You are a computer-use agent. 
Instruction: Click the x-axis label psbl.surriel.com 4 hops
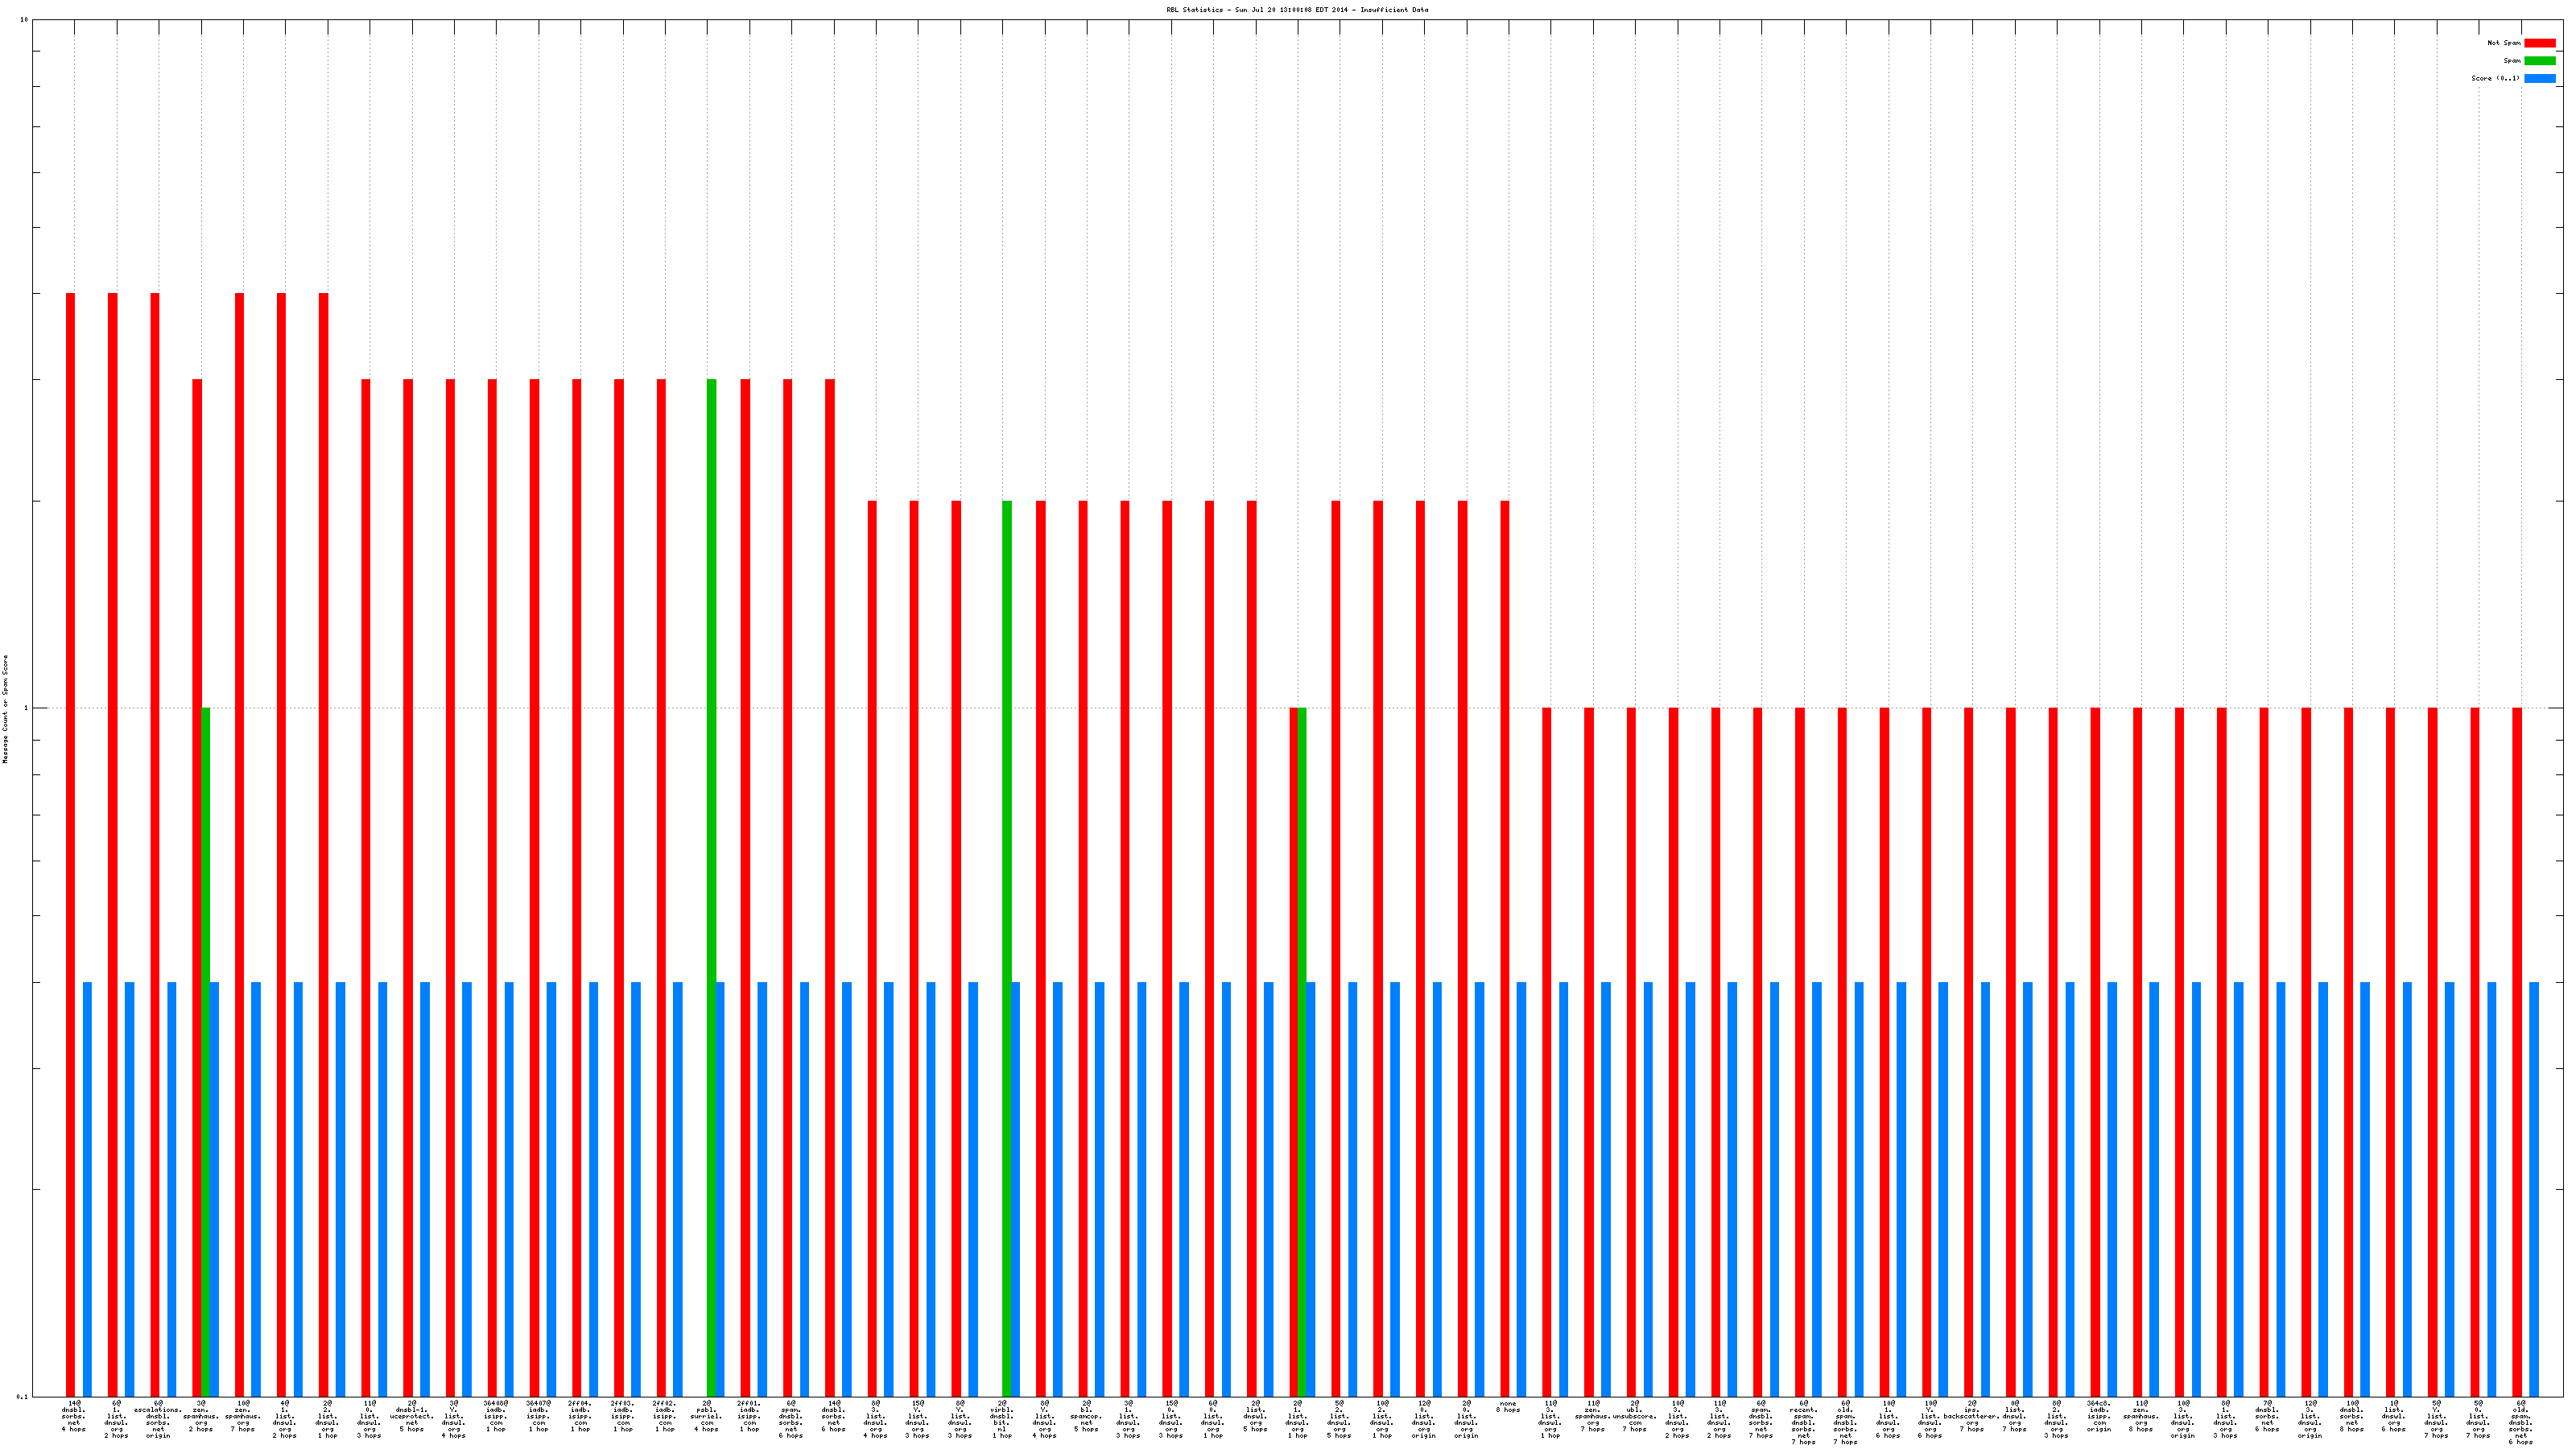[706, 1416]
